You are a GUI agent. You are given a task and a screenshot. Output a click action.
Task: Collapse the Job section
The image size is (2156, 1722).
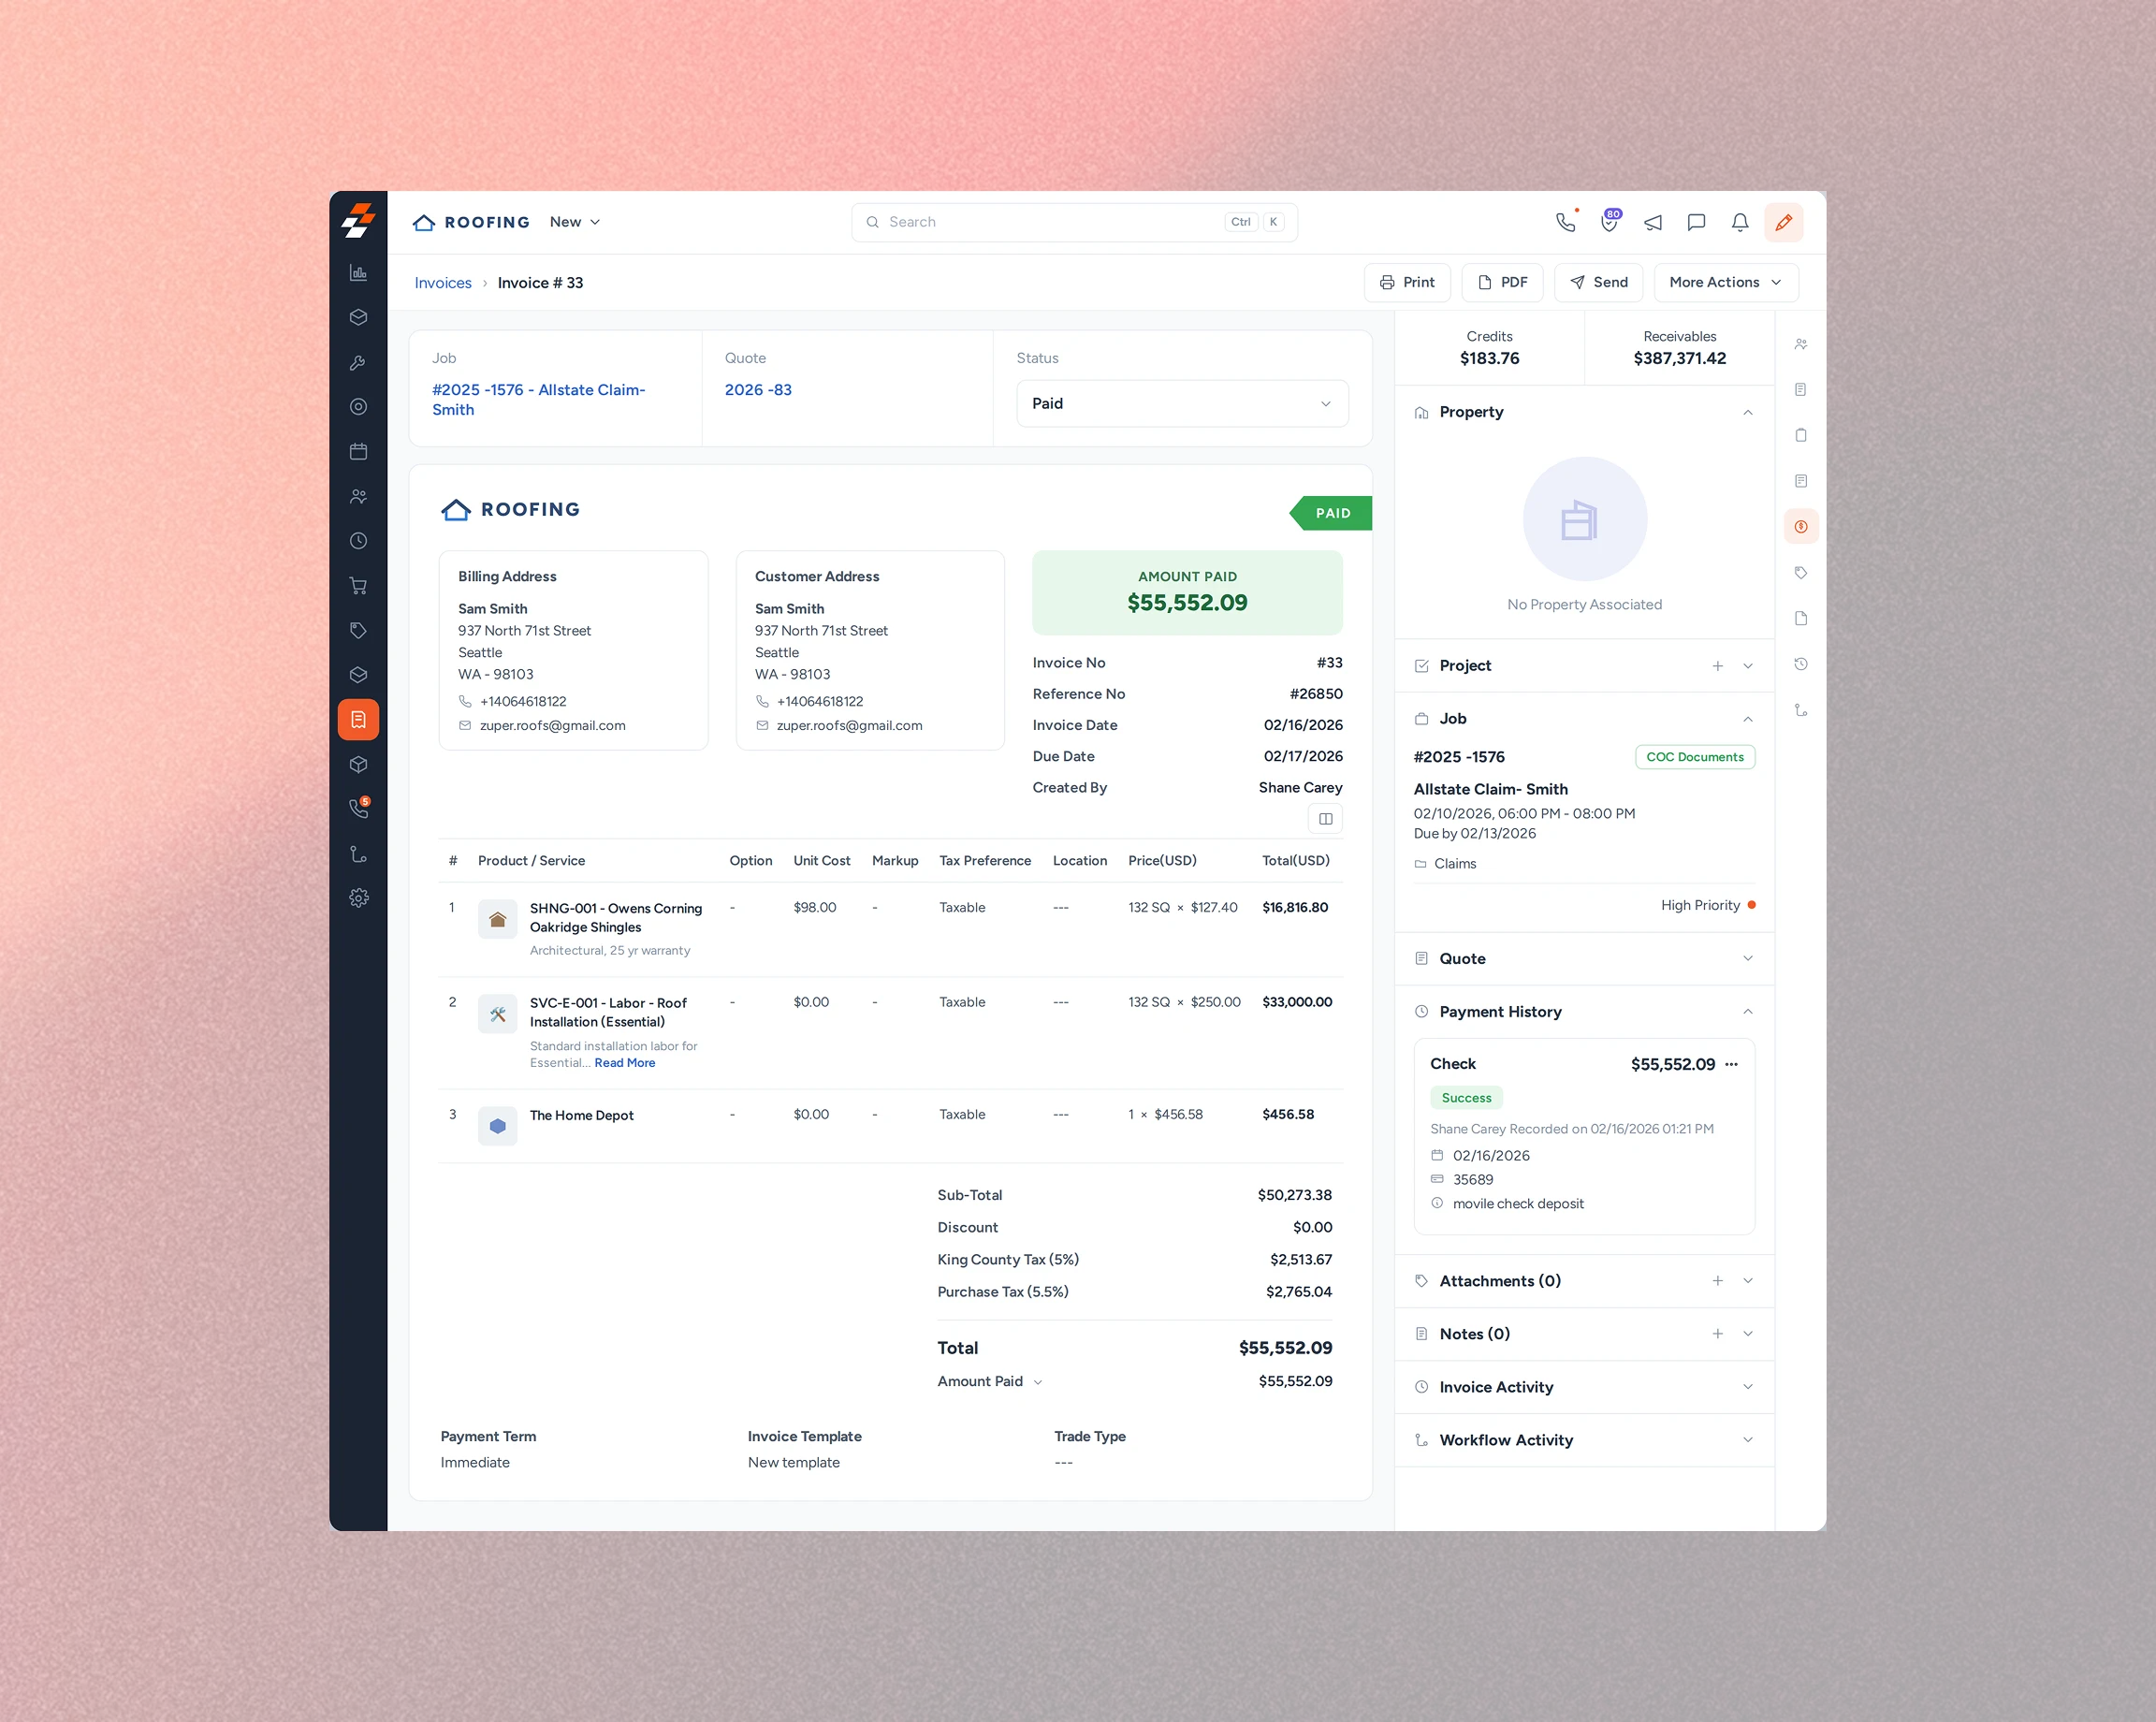point(1747,719)
